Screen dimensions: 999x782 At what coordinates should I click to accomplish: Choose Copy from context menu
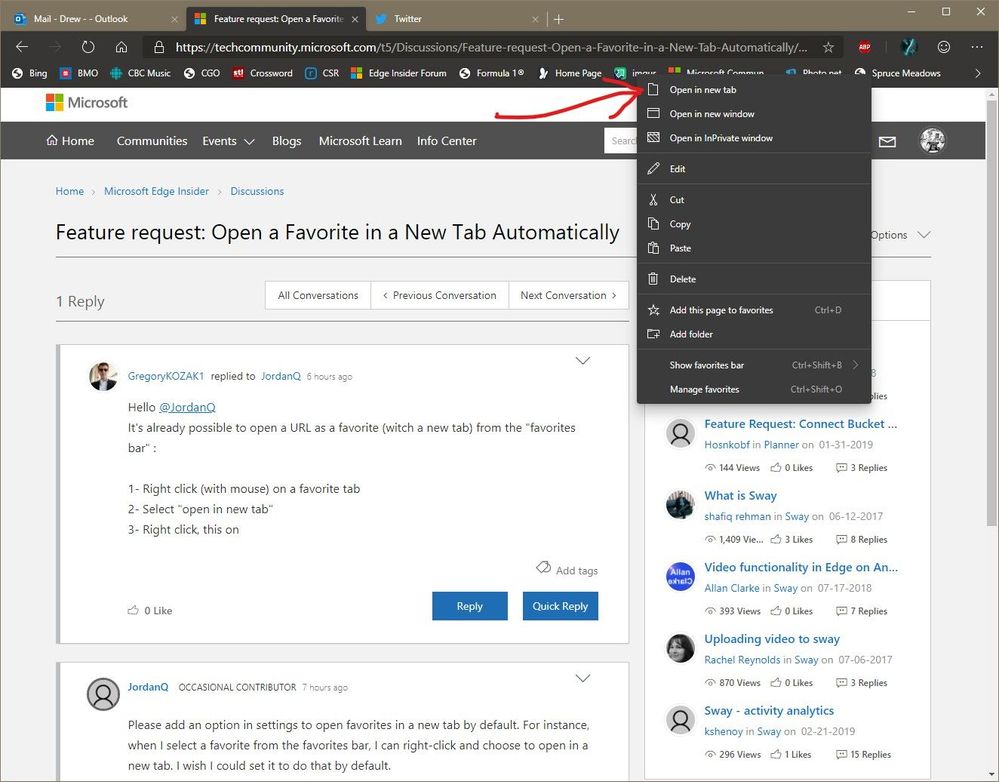(754, 224)
